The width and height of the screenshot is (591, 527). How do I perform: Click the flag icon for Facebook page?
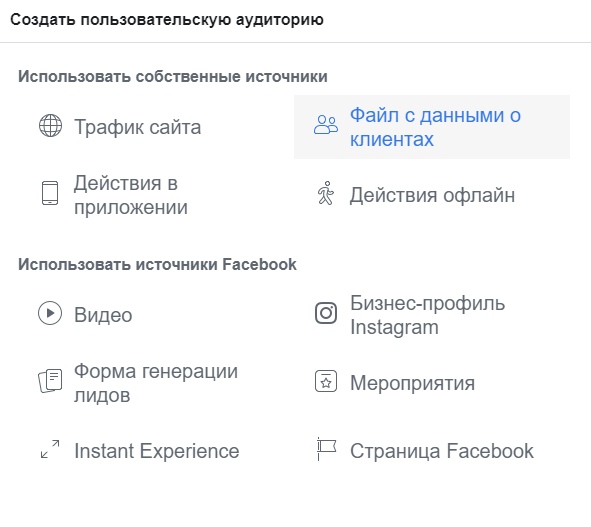(326, 449)
